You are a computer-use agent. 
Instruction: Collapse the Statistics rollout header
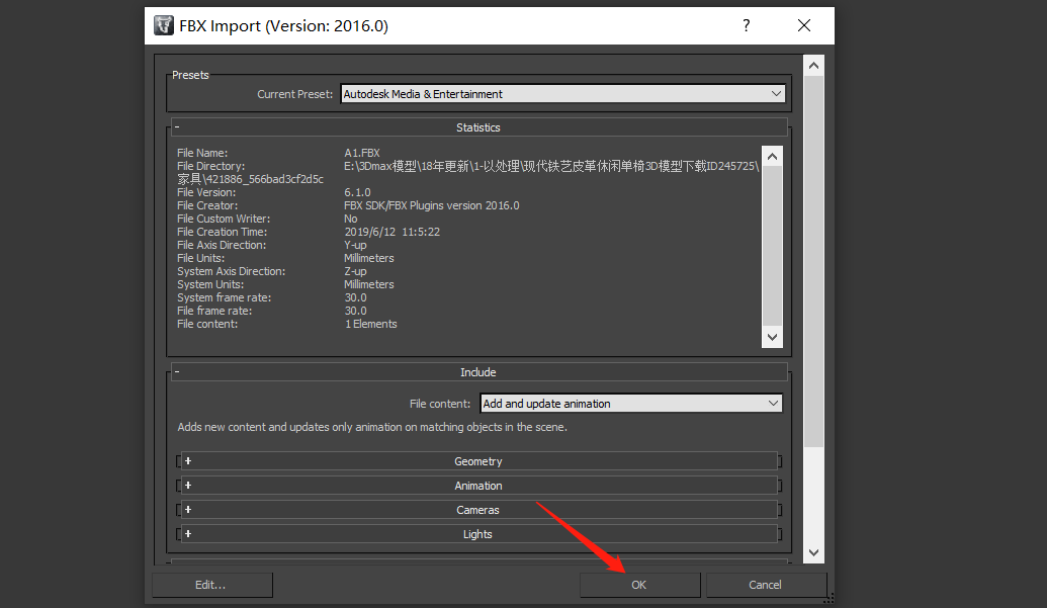tap(478, 128)
